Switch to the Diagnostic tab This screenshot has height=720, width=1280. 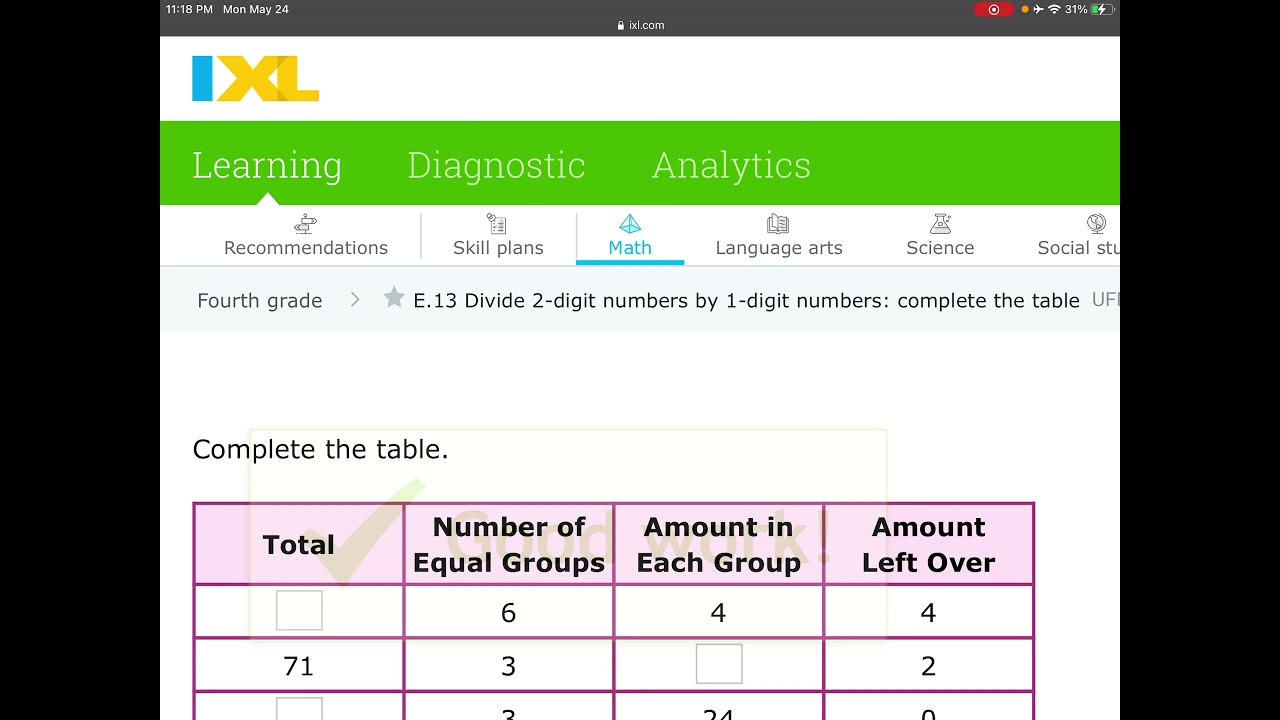coord(496,165)
